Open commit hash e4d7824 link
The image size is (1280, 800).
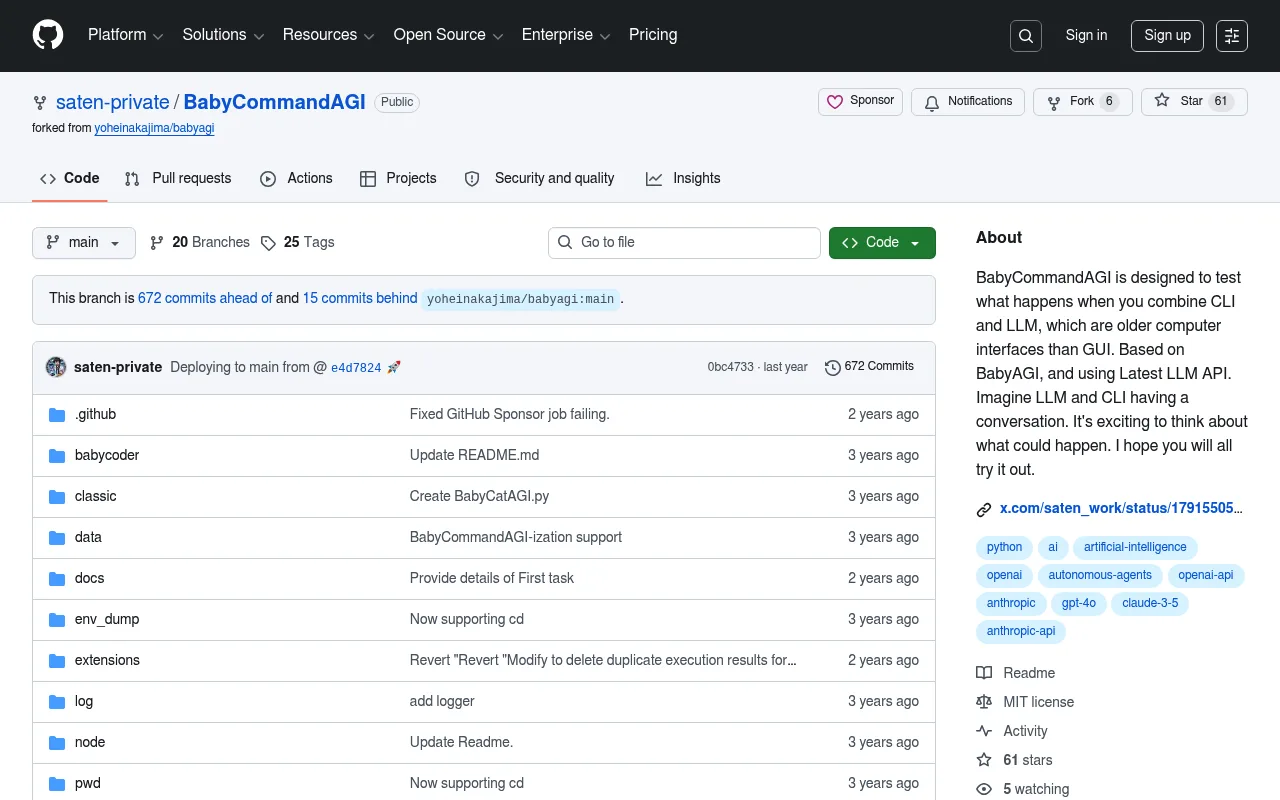point(356,368)
